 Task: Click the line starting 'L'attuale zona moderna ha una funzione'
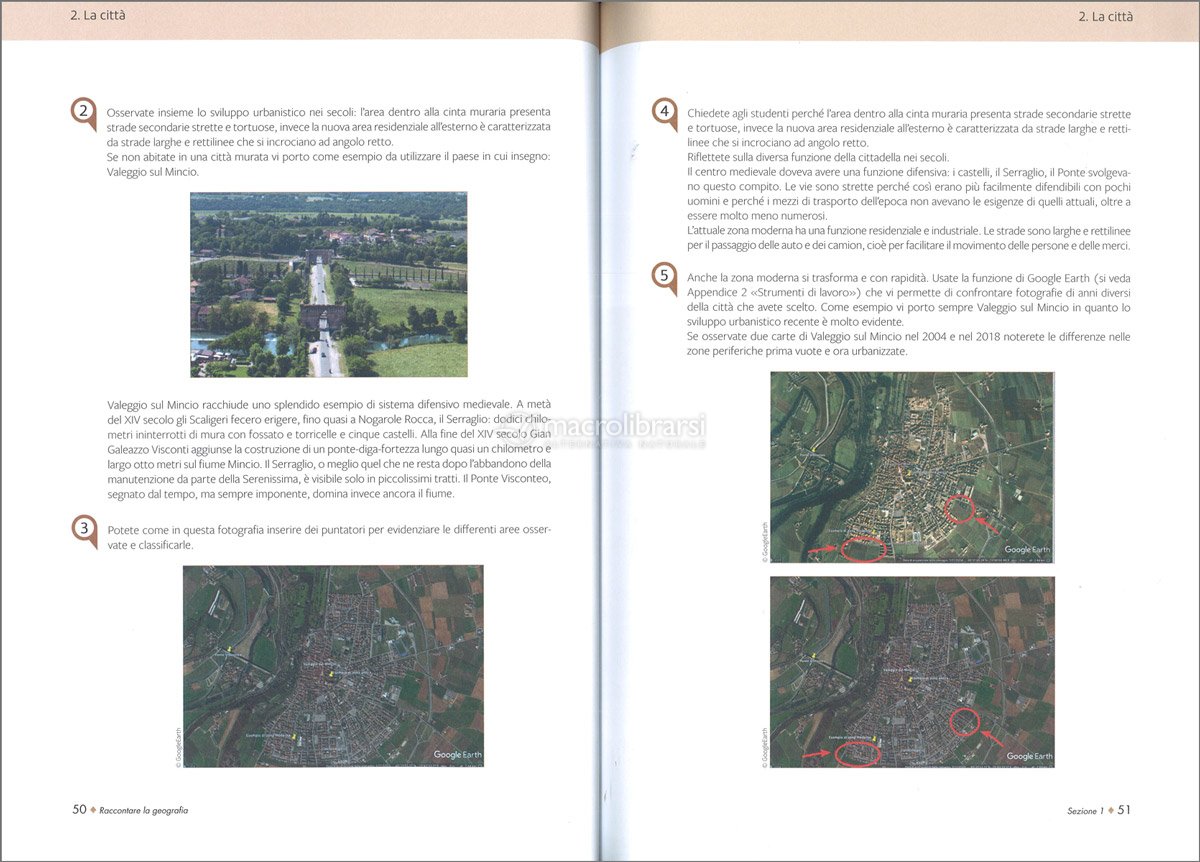pos(909,232)
